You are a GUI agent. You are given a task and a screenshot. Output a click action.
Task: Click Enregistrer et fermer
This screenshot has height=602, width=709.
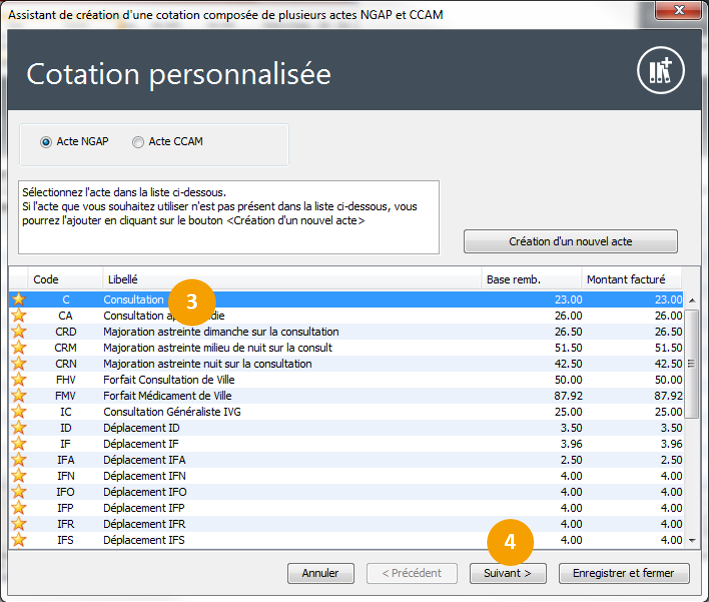624,573
